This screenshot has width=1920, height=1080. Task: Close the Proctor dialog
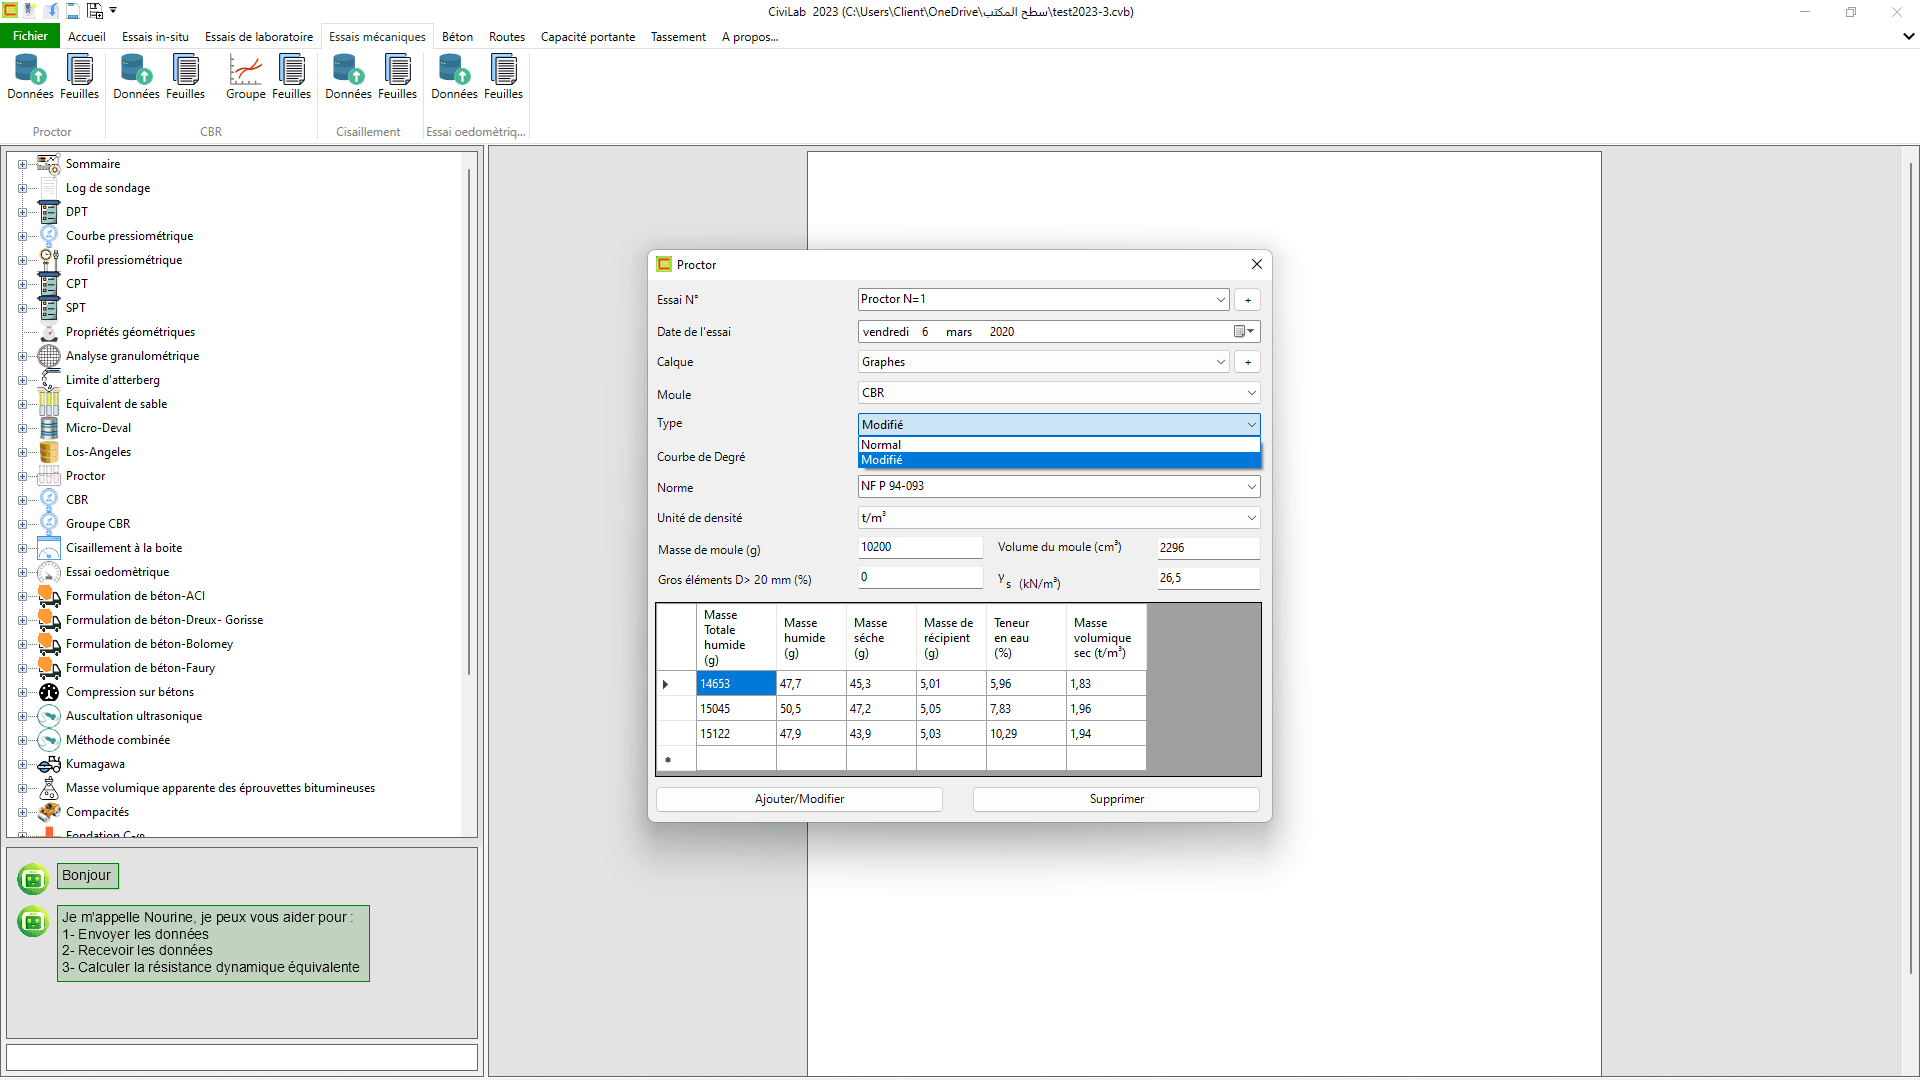[x=1257, y=264]
